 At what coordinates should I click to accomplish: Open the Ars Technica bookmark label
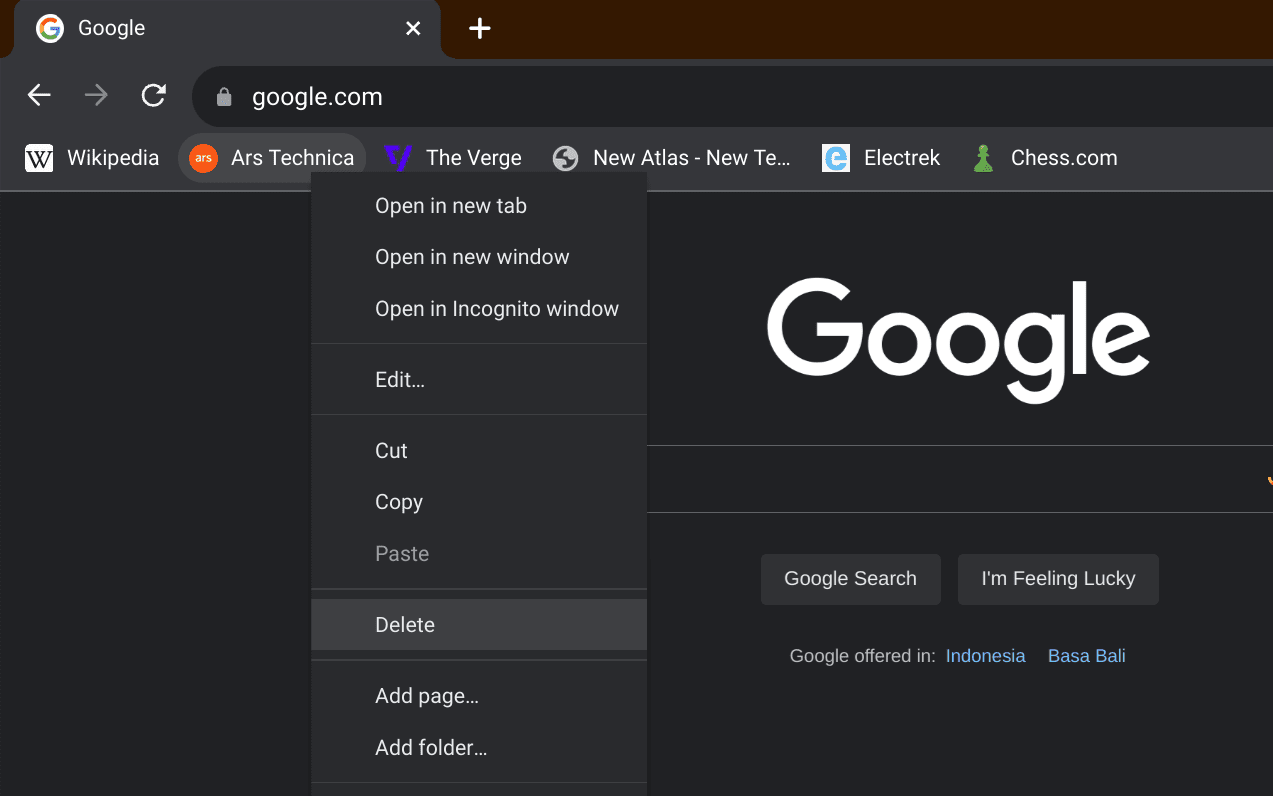point(292,158)
